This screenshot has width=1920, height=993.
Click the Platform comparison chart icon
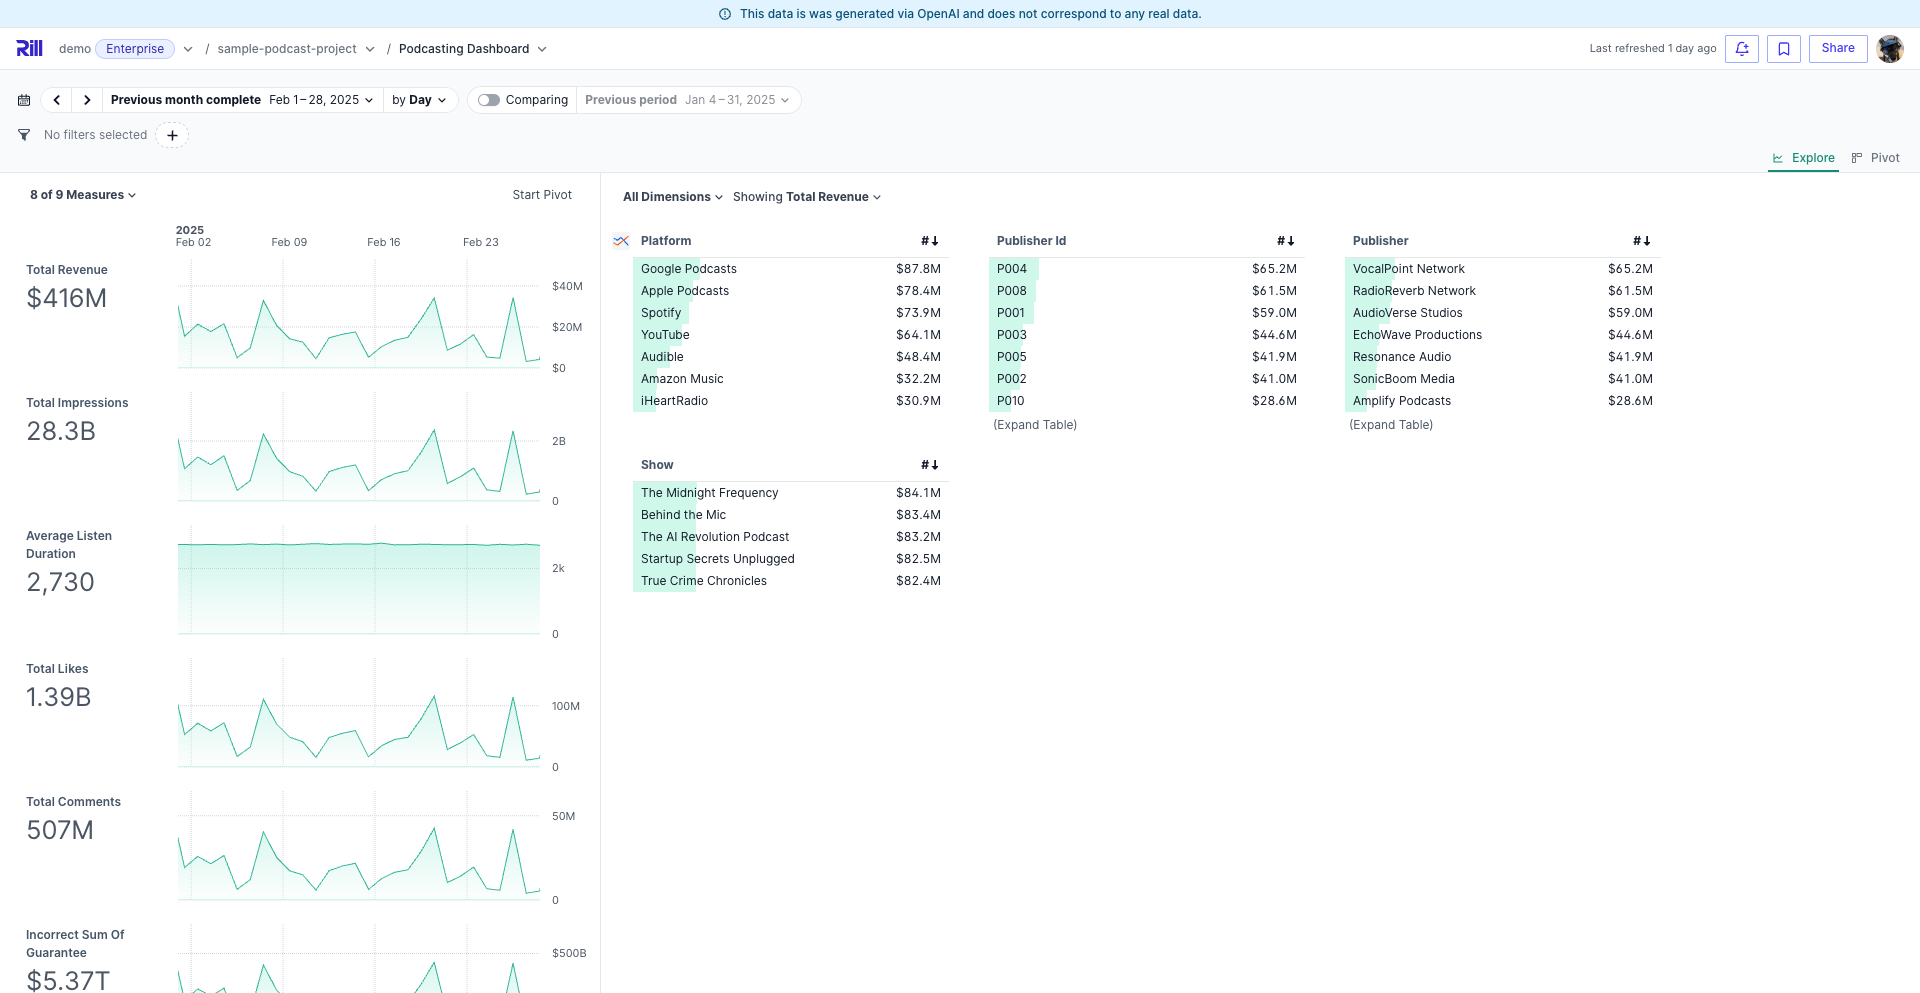tap(621, 241)
